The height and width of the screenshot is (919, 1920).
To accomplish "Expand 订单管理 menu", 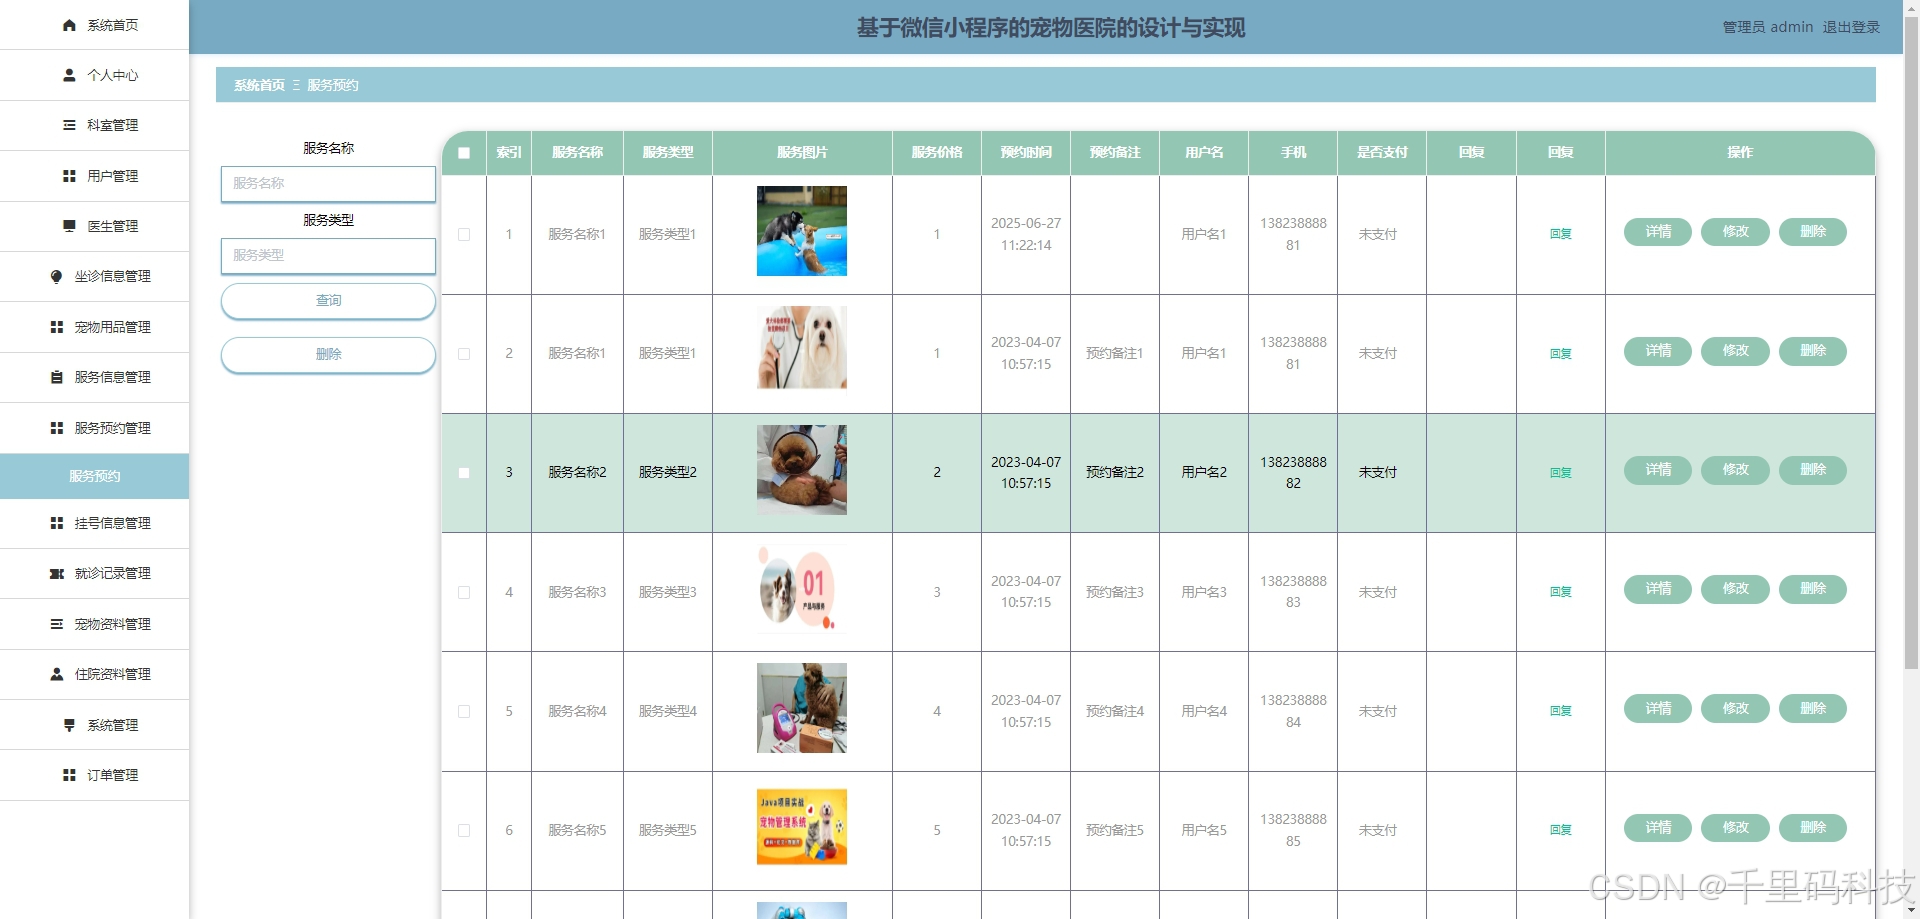I will pos(94,775).
